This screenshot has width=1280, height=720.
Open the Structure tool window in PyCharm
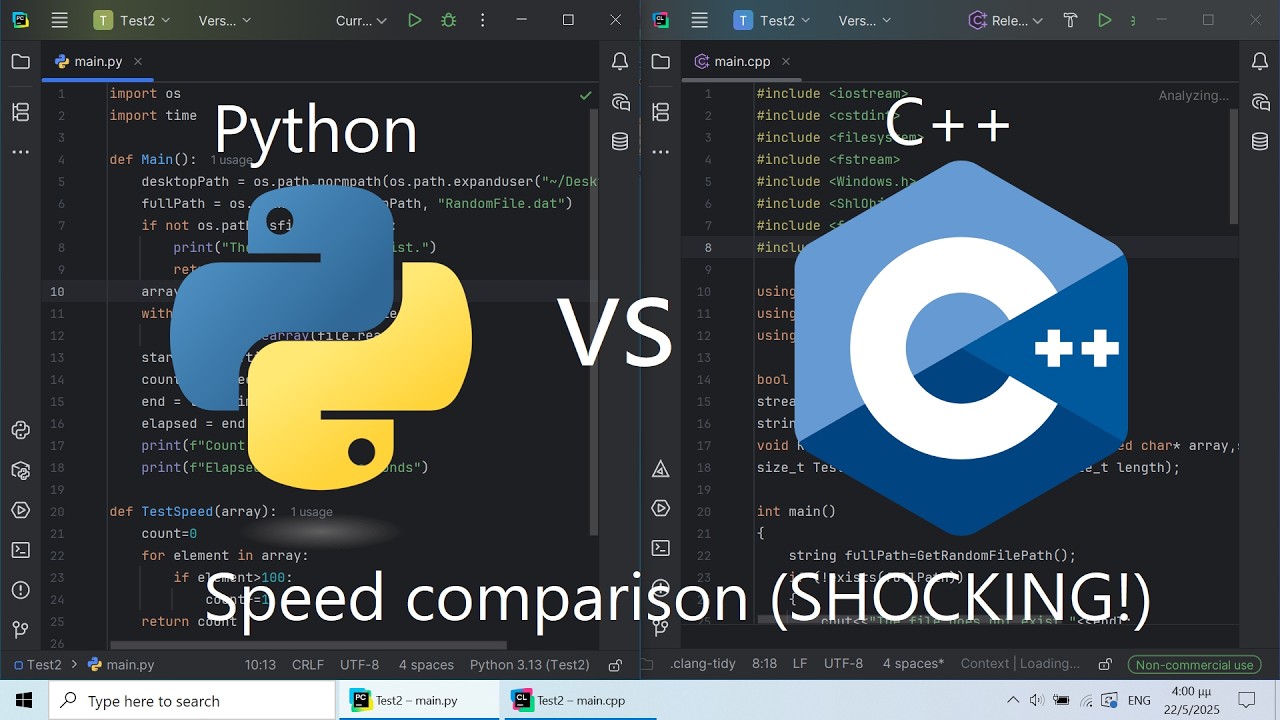pos(20,112)
